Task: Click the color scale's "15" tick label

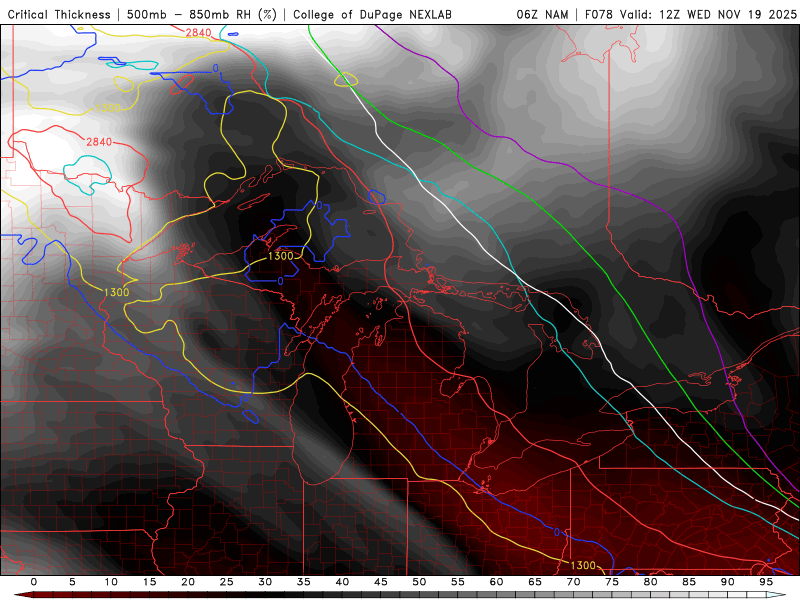Action: coord(149,582)
